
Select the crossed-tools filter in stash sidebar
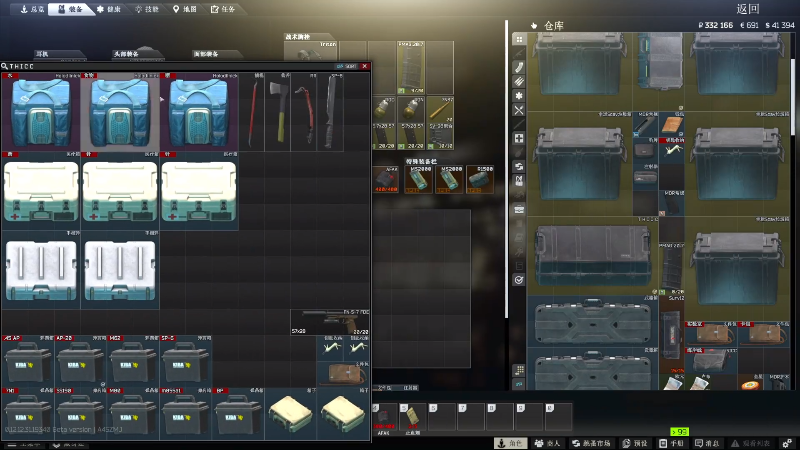[x=519, y=110]
